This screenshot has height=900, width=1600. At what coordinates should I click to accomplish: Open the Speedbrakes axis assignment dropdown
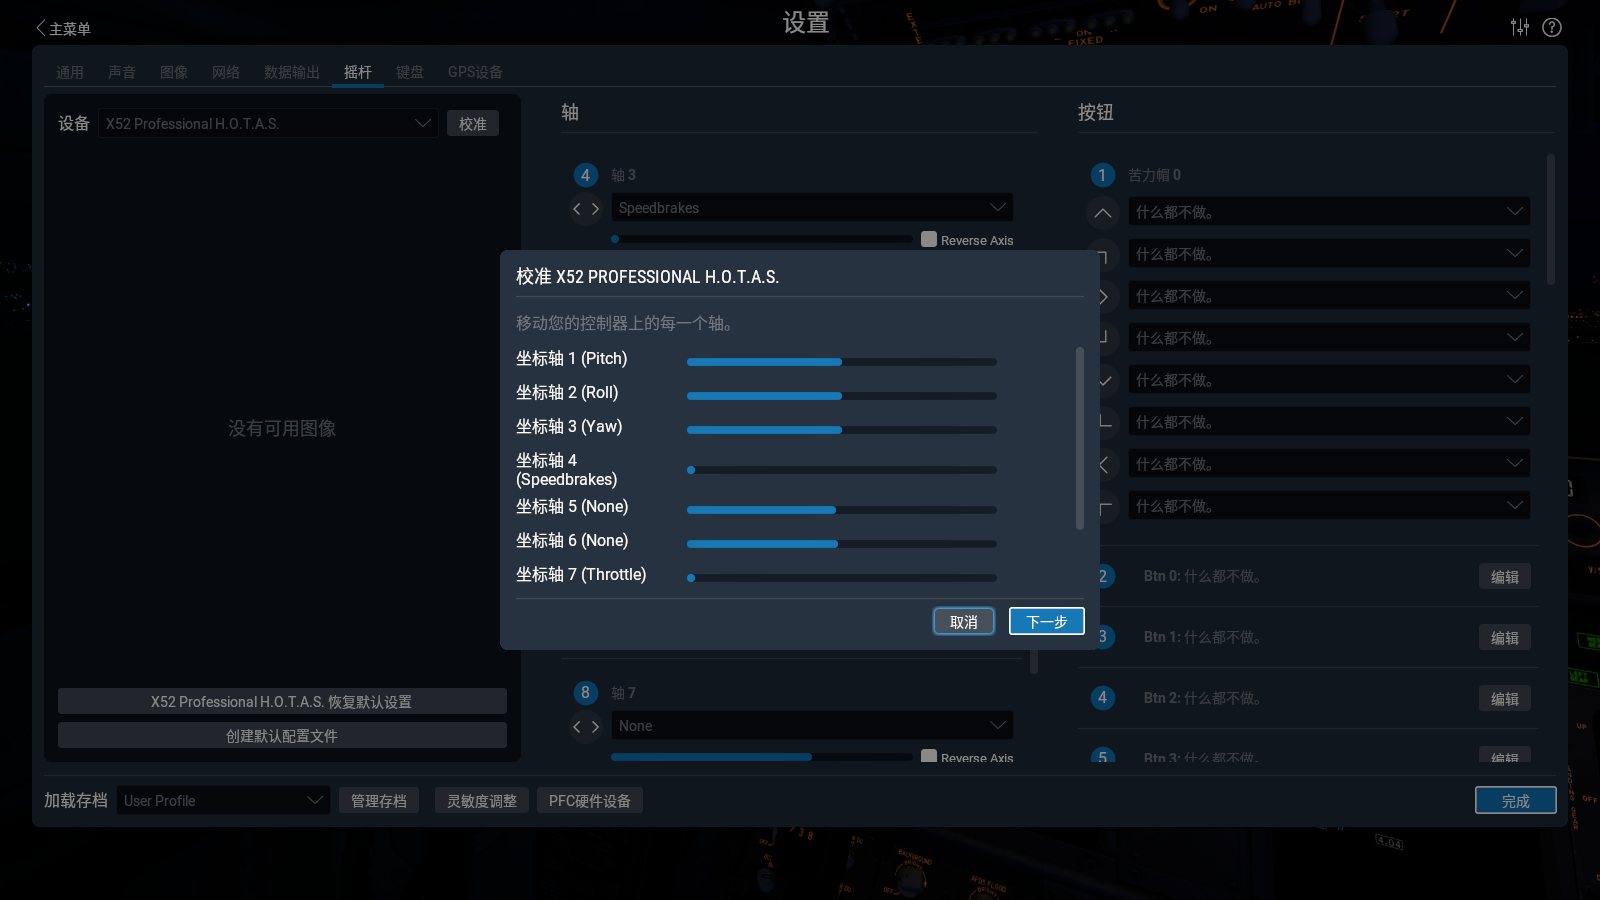812,207
